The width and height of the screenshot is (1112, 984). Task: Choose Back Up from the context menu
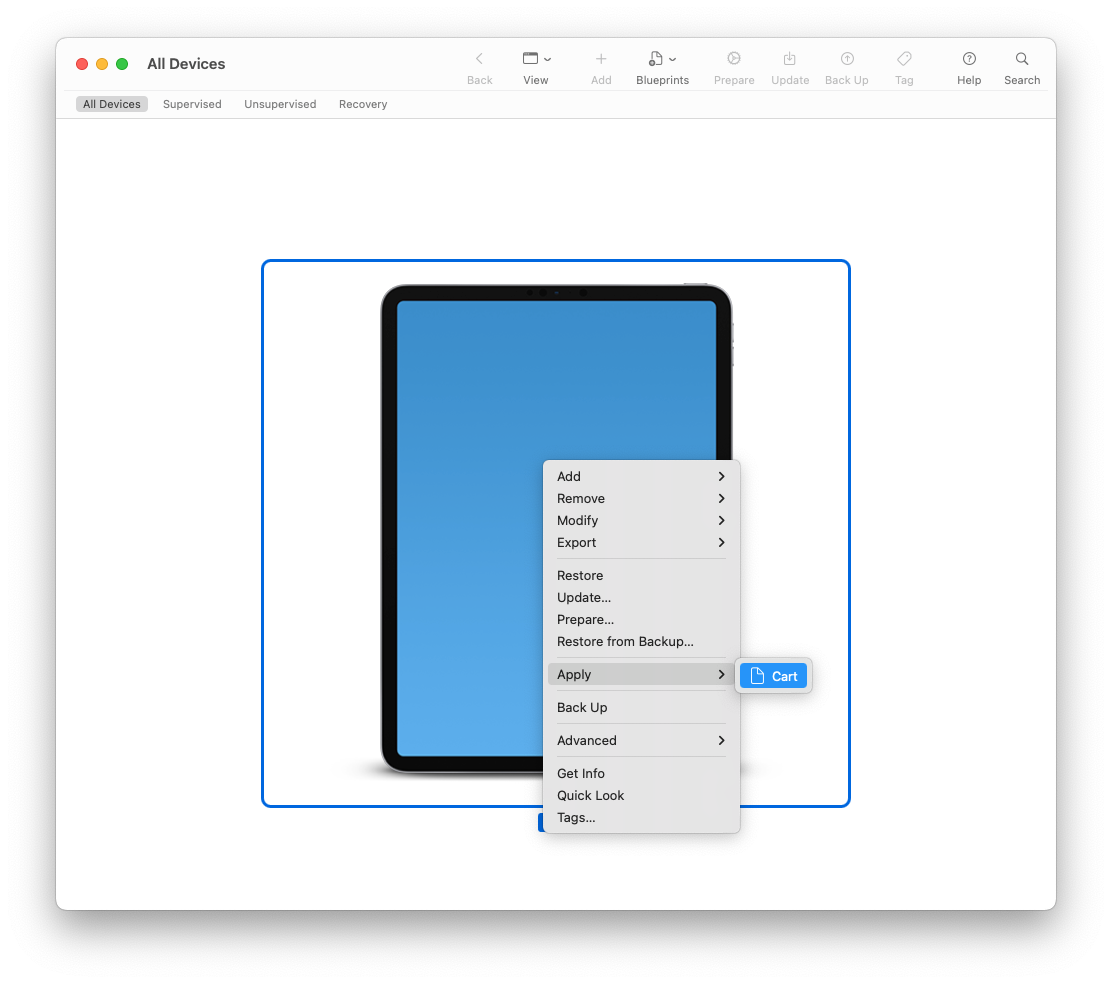click(640, 708)
